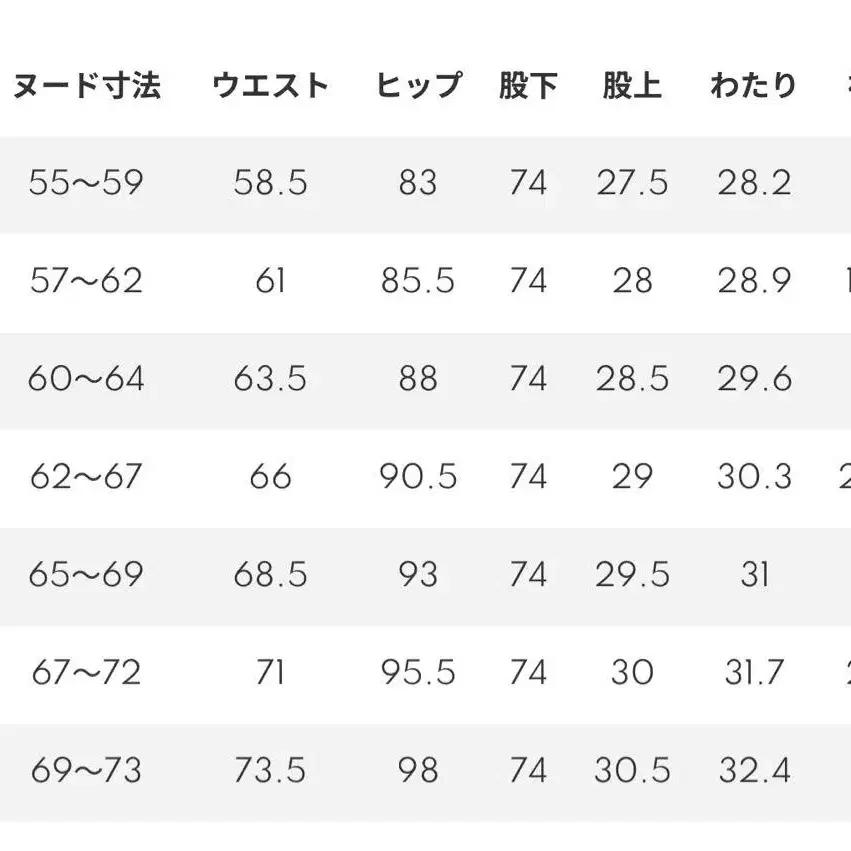Click the 股下 column header

pyautogui.click(x=528, y=86)
